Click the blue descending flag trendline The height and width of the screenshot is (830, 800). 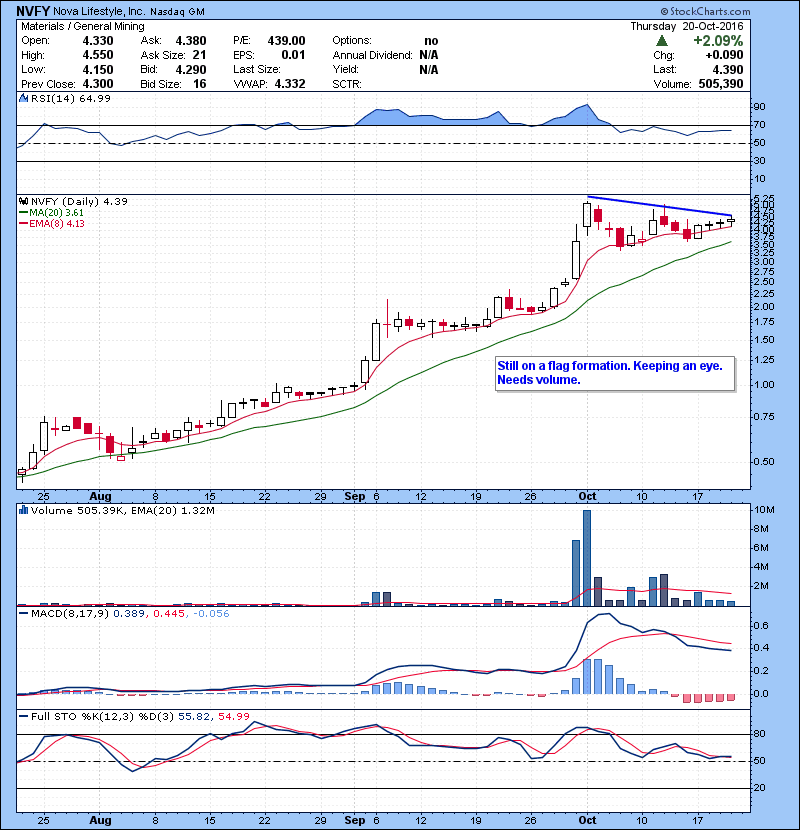click(x=660, y=206)
